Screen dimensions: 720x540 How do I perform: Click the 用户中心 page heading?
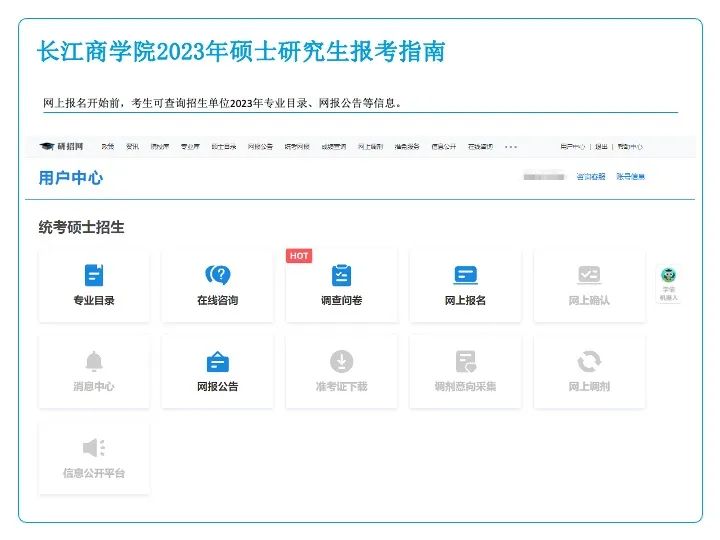coord(71,178)
